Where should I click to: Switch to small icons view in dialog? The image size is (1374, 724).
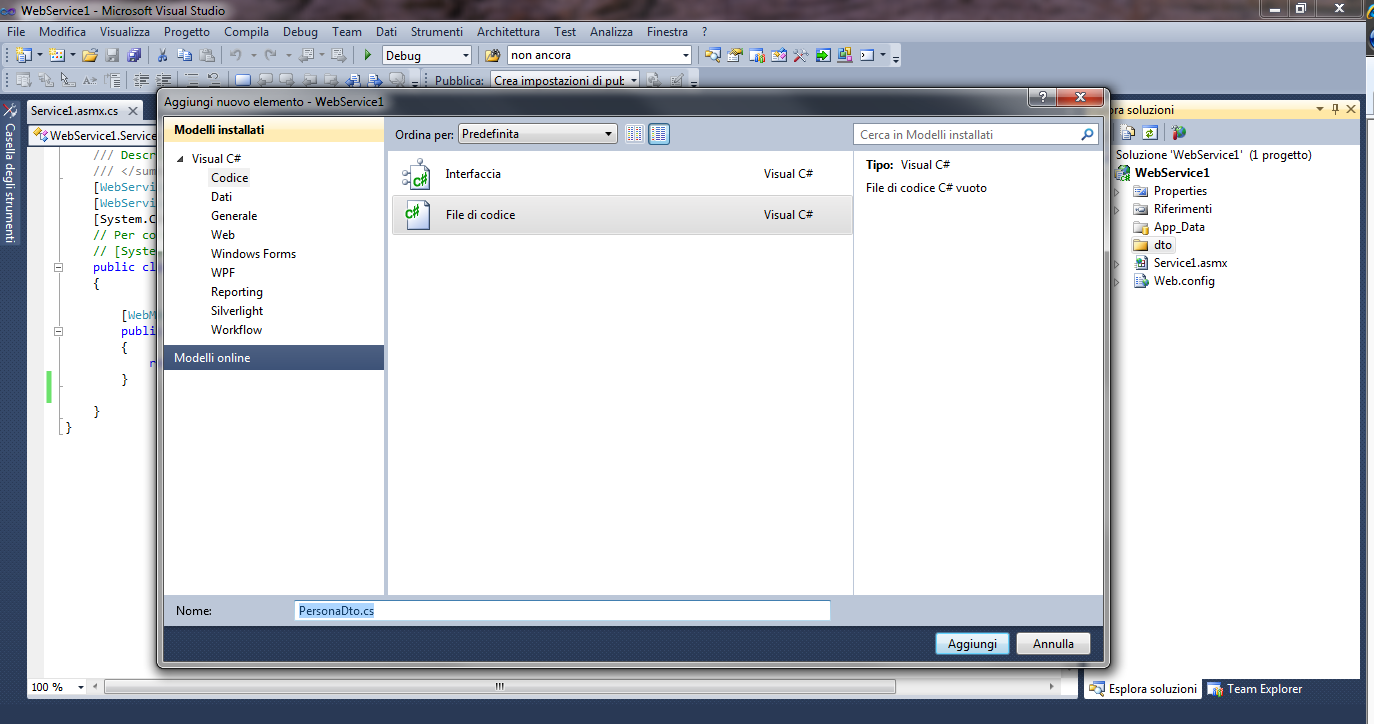click(x=635, y=134)
